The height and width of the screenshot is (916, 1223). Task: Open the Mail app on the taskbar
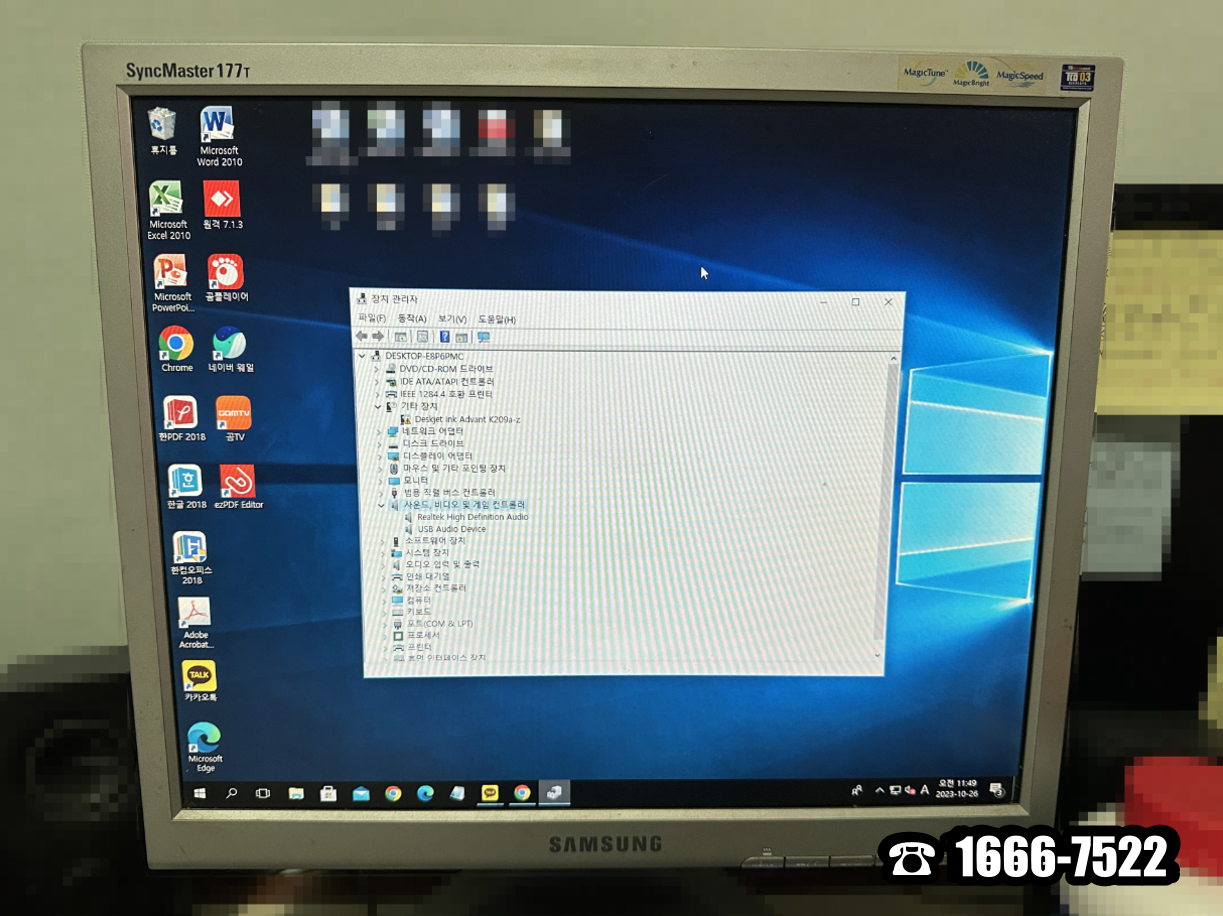pyautogui.click(x=361, y=793)
